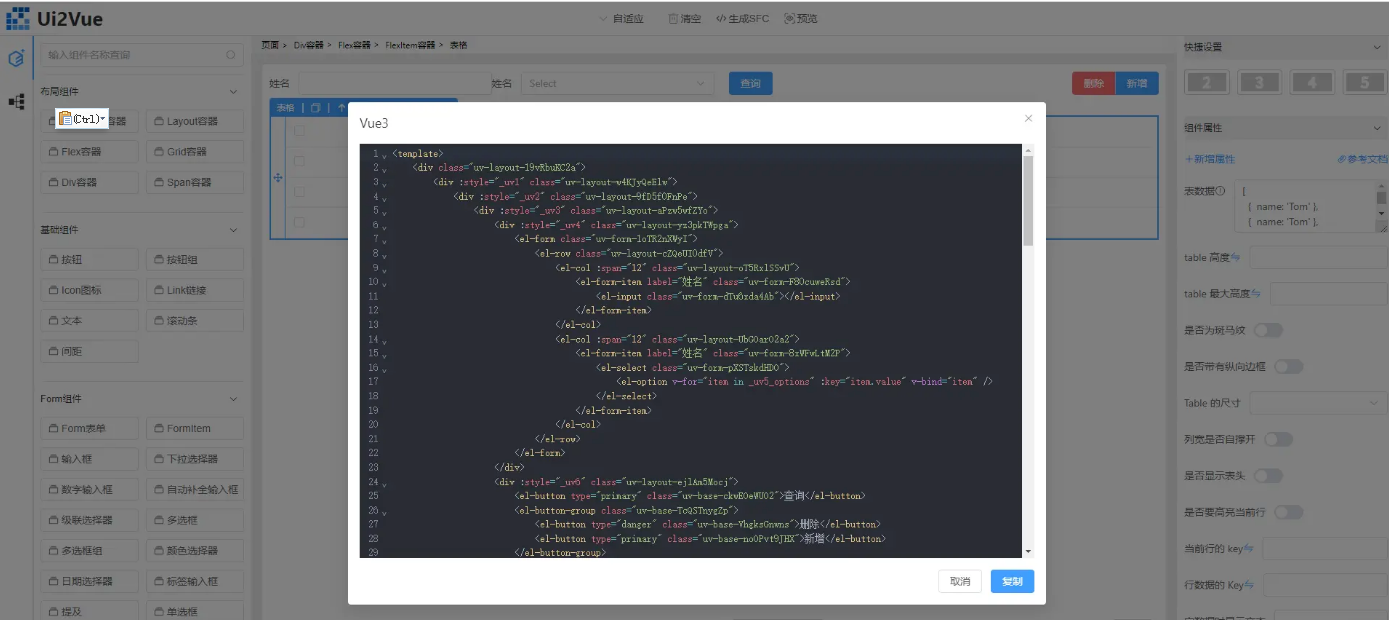Click the 清空 trash icon
This screenshot has height=620, width=1389.
pos(673,19)
